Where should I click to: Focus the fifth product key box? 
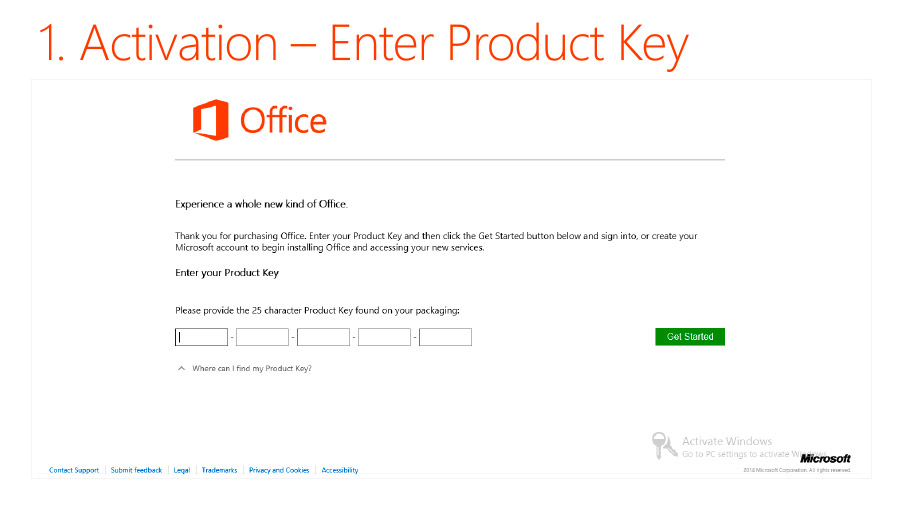[445, 337]
